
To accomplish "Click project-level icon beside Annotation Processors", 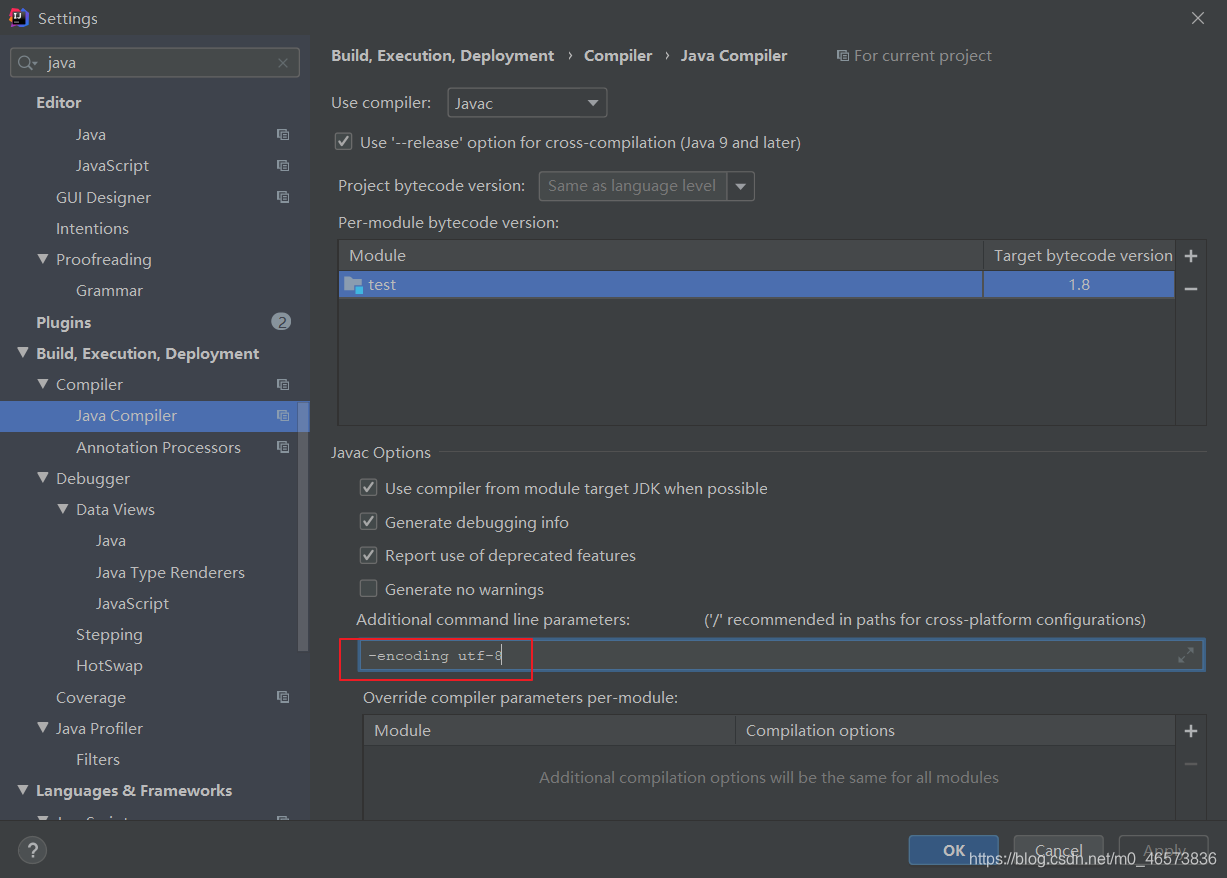I will [283, 447].
